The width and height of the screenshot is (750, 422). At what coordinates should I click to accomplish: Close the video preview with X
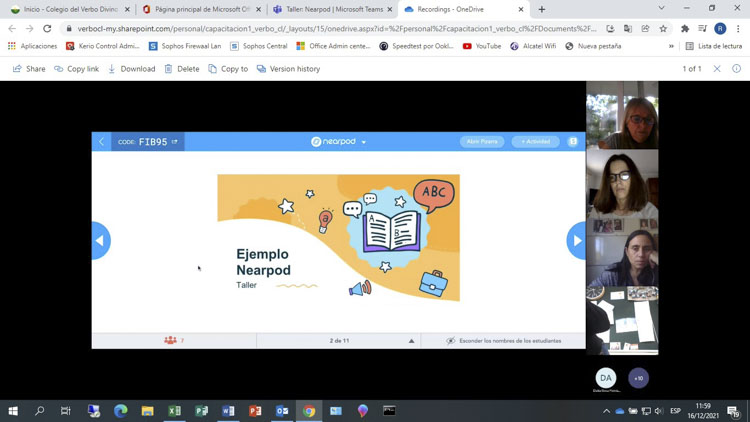click(717, 69)
